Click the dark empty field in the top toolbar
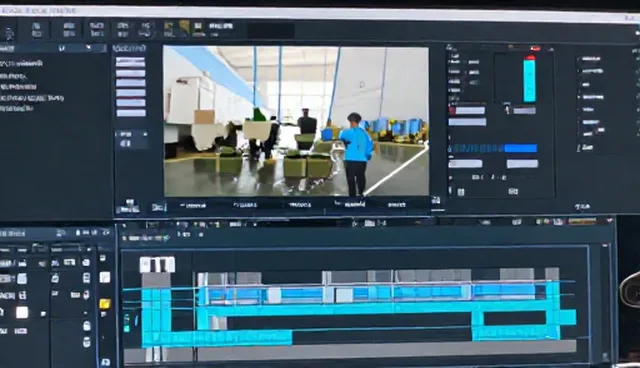The image size is (640, 368). (271, 31)
